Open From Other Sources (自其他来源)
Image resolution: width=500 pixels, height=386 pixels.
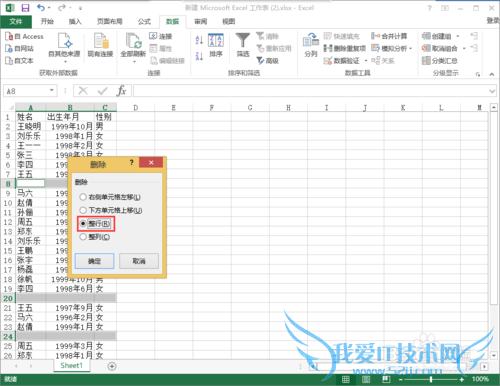point(64,47)
